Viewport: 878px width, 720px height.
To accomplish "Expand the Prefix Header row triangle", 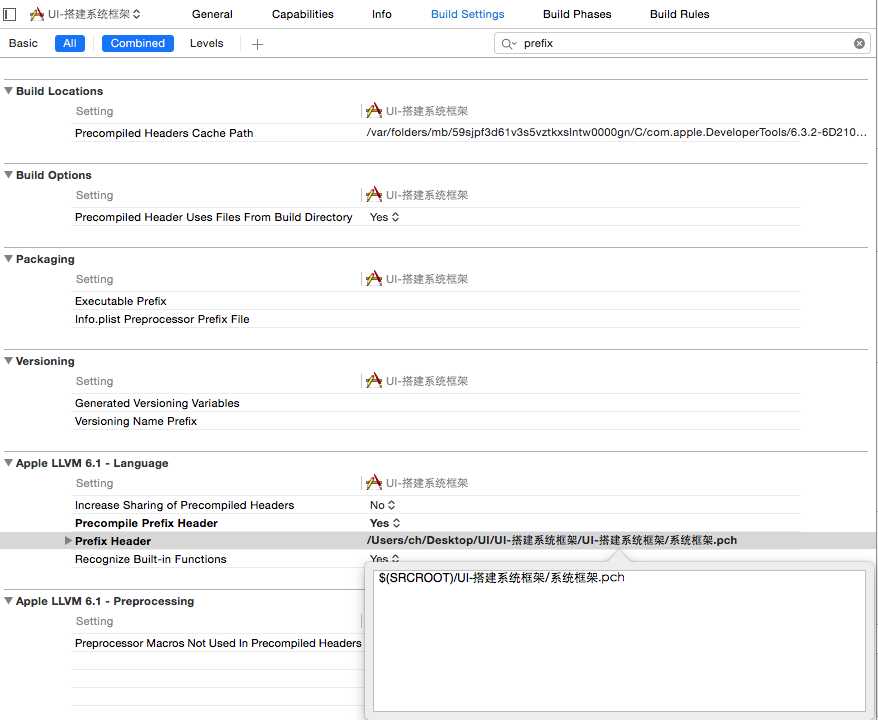I will pyautogui.click(x=68, y=541).
